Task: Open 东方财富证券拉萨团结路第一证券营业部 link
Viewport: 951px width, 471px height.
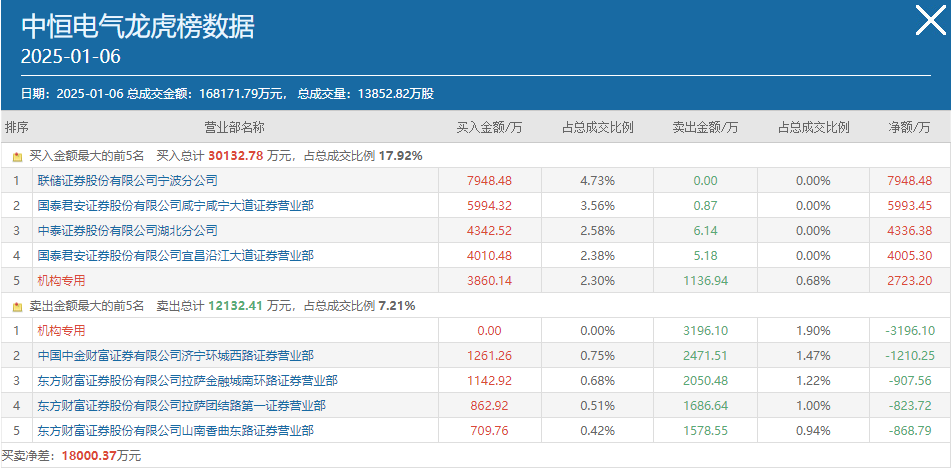Action: pyautogui.click(x=181, y=406)
